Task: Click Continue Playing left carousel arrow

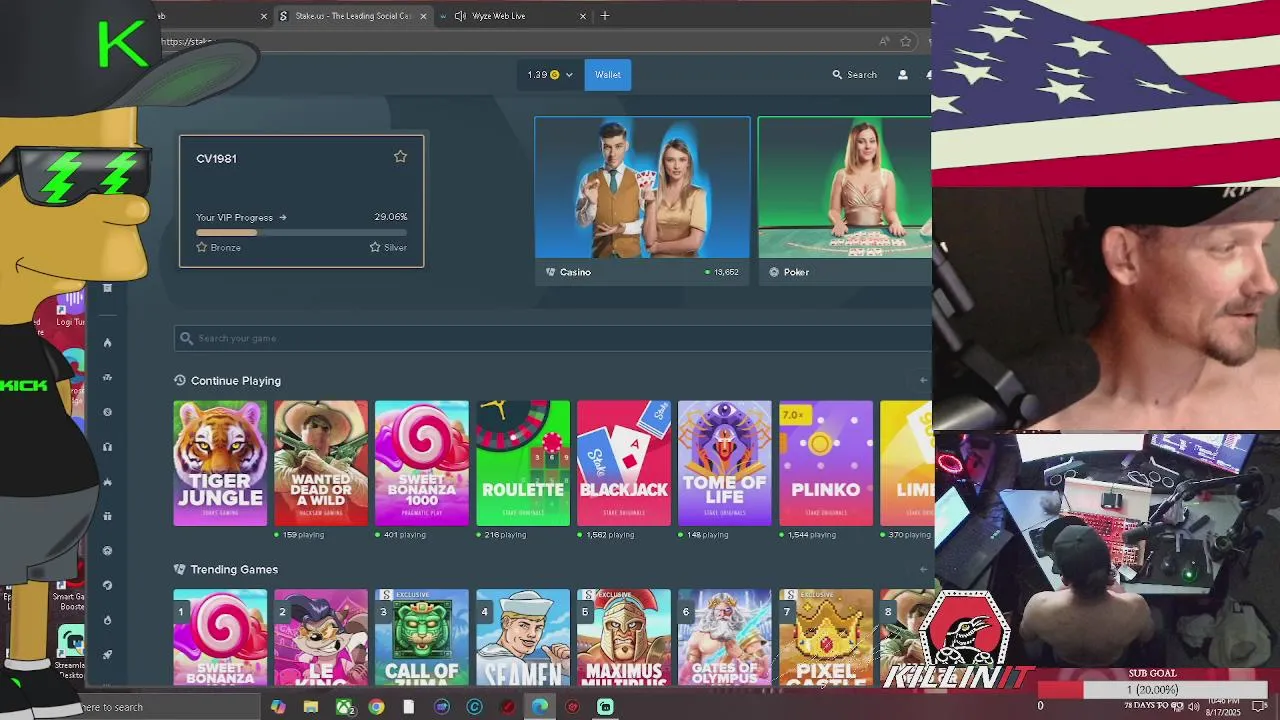Action: 923,380
